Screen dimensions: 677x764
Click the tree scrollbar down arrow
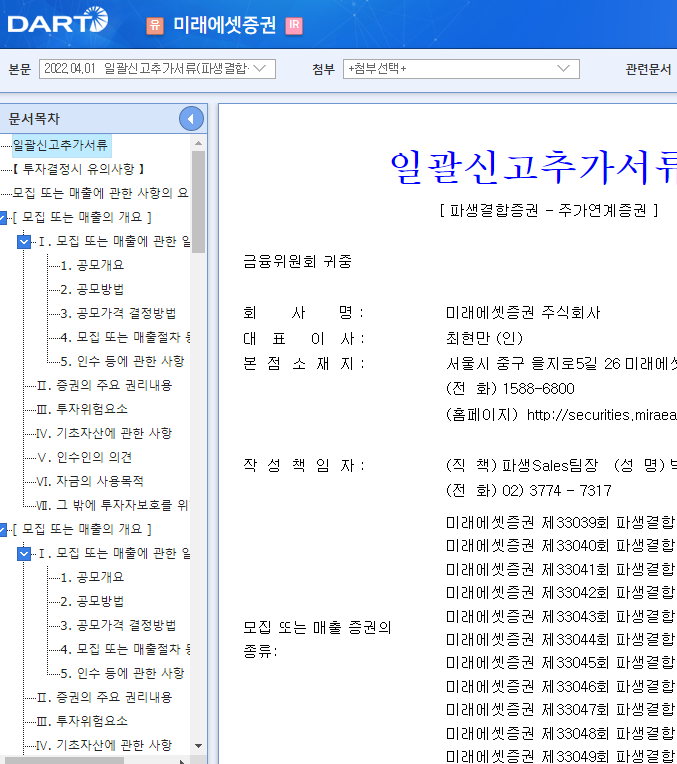(198, 745)
